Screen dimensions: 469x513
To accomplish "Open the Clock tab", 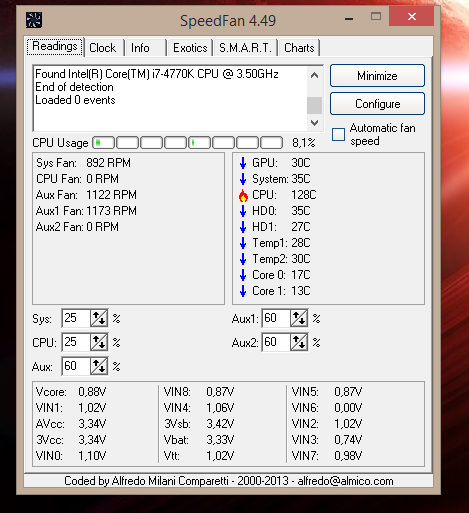I will (103, 48).
